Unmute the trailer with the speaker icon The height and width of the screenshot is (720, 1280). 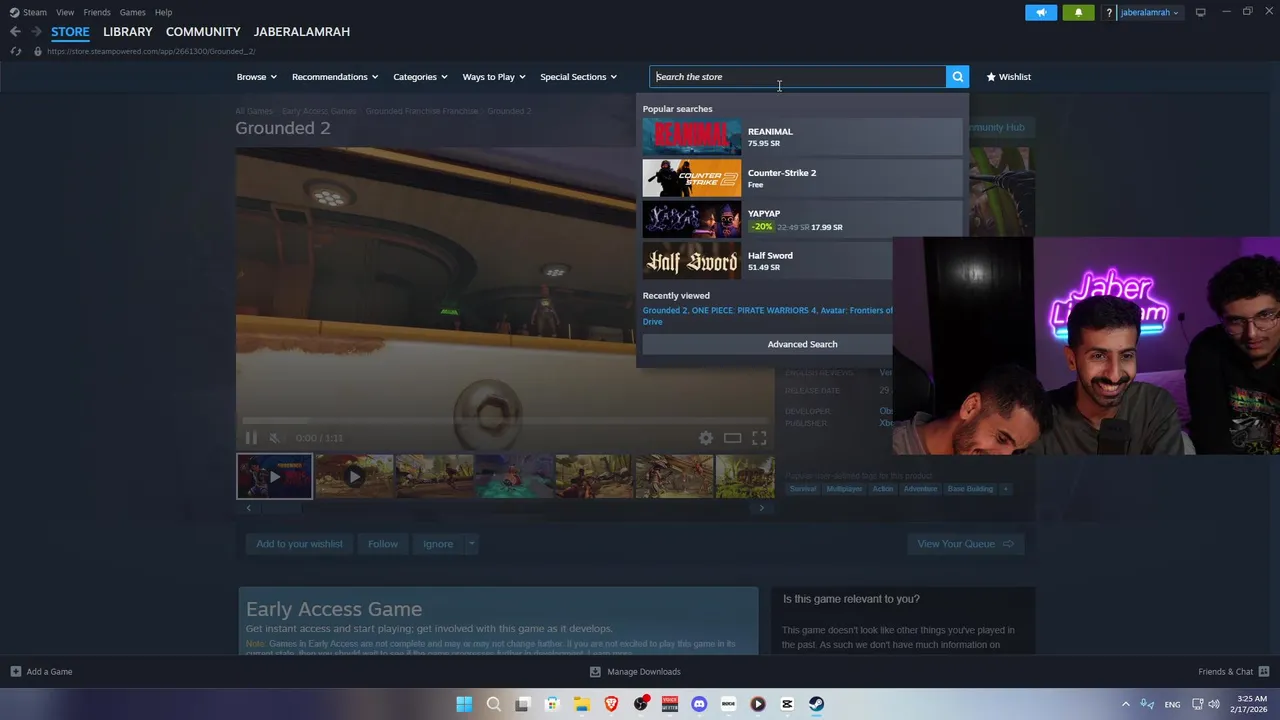point(275,438)
